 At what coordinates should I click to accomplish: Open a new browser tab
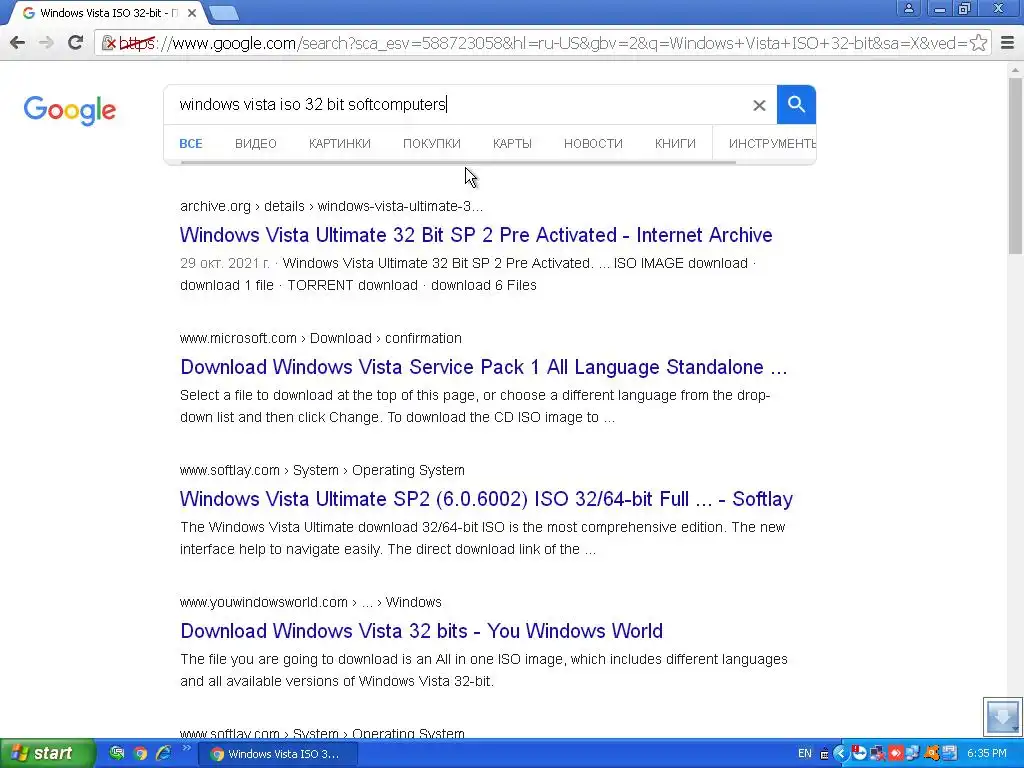[224, 13]
